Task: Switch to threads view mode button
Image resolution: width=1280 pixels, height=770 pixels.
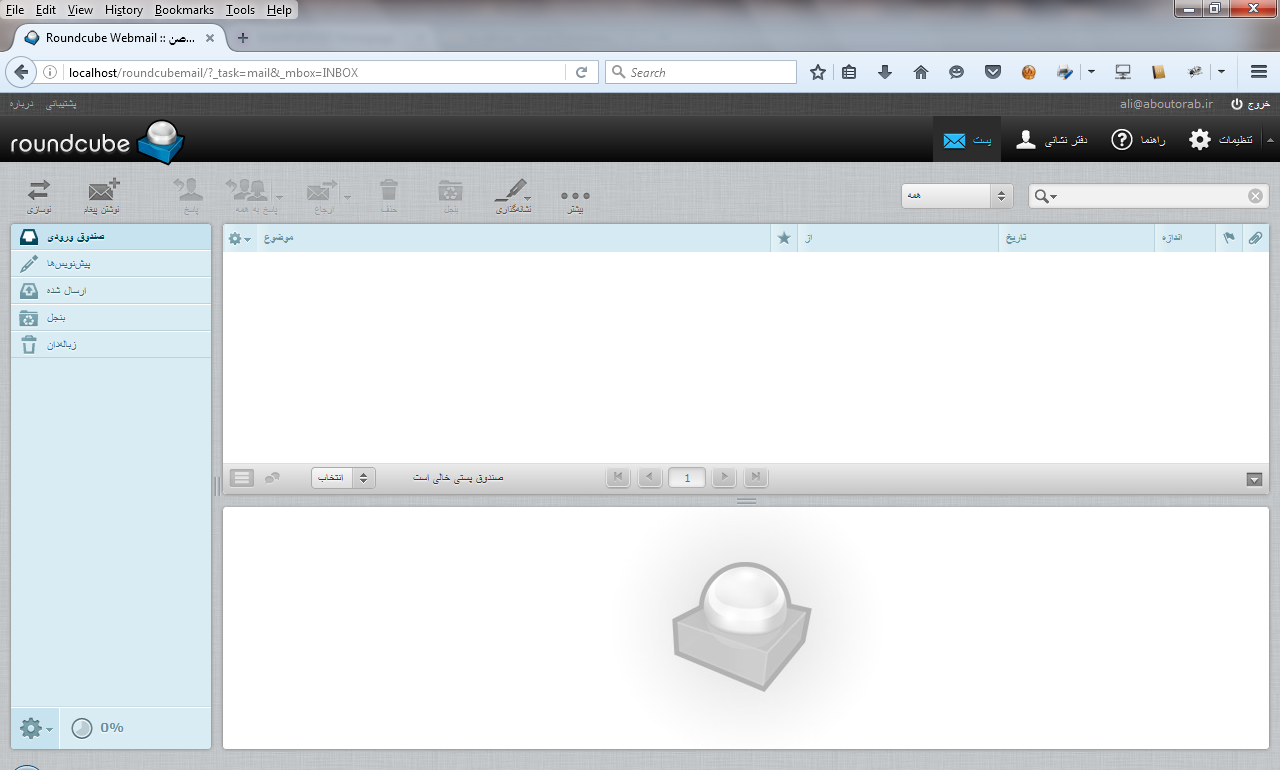Action: pyautogui.click(x=272, y=477)
